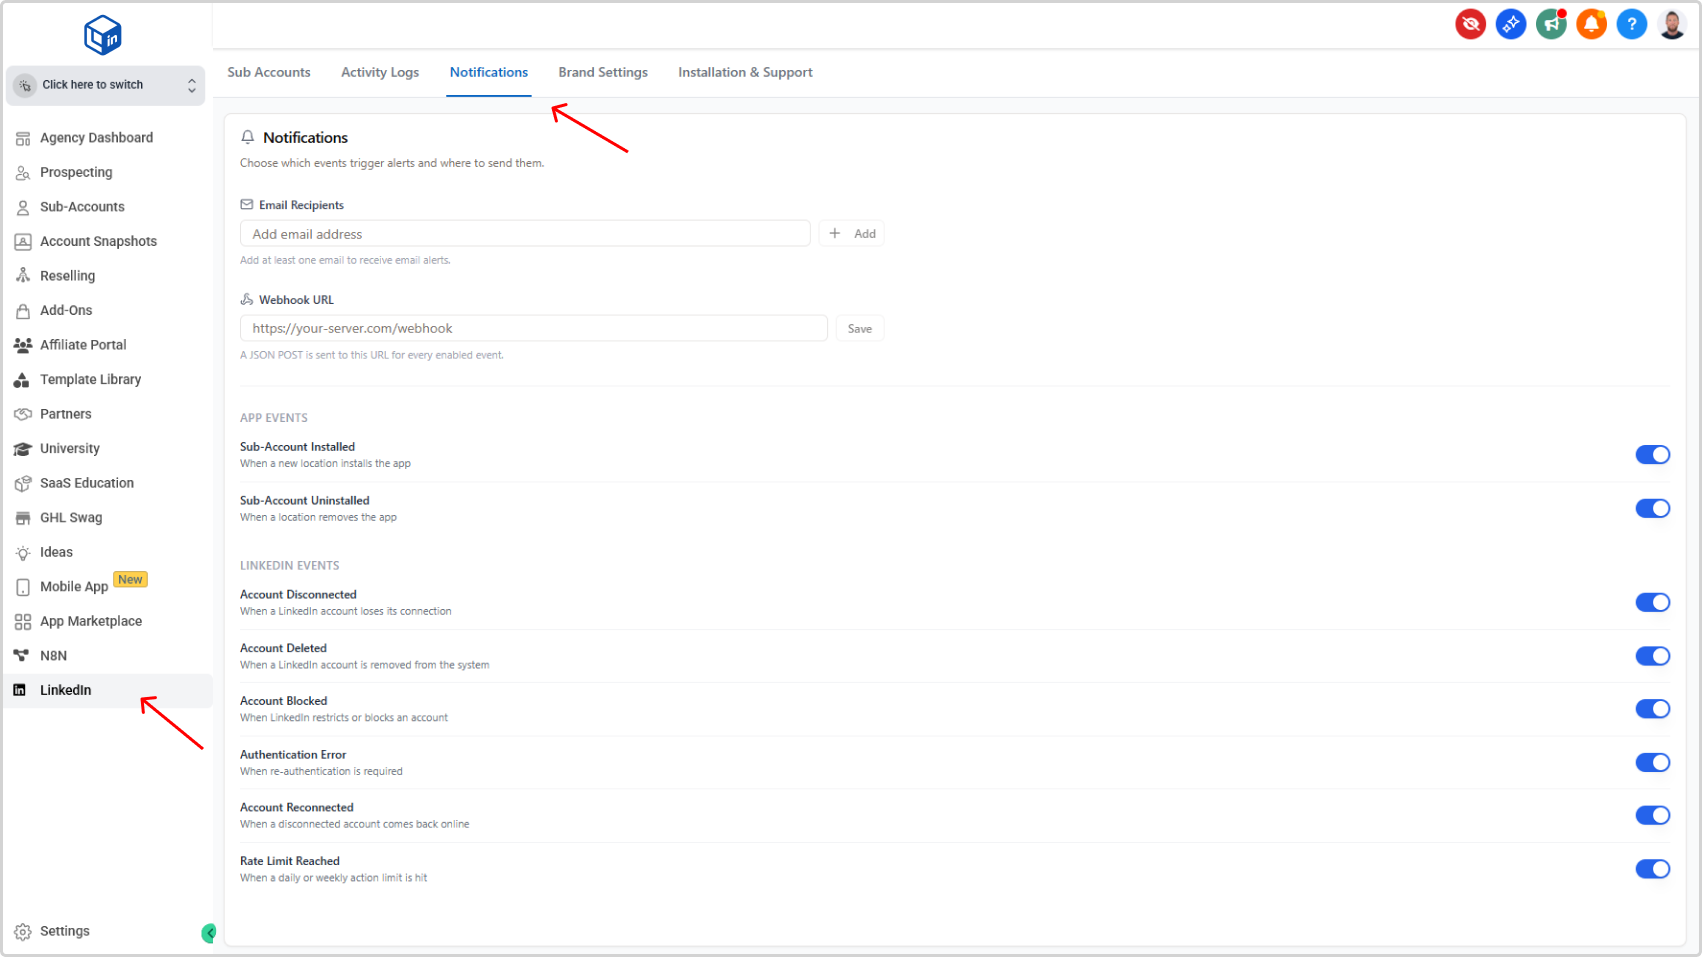Collapse the sidebar with the green arrow
The width and height of the screenshot is (1702, 957).
click(209, 932)
